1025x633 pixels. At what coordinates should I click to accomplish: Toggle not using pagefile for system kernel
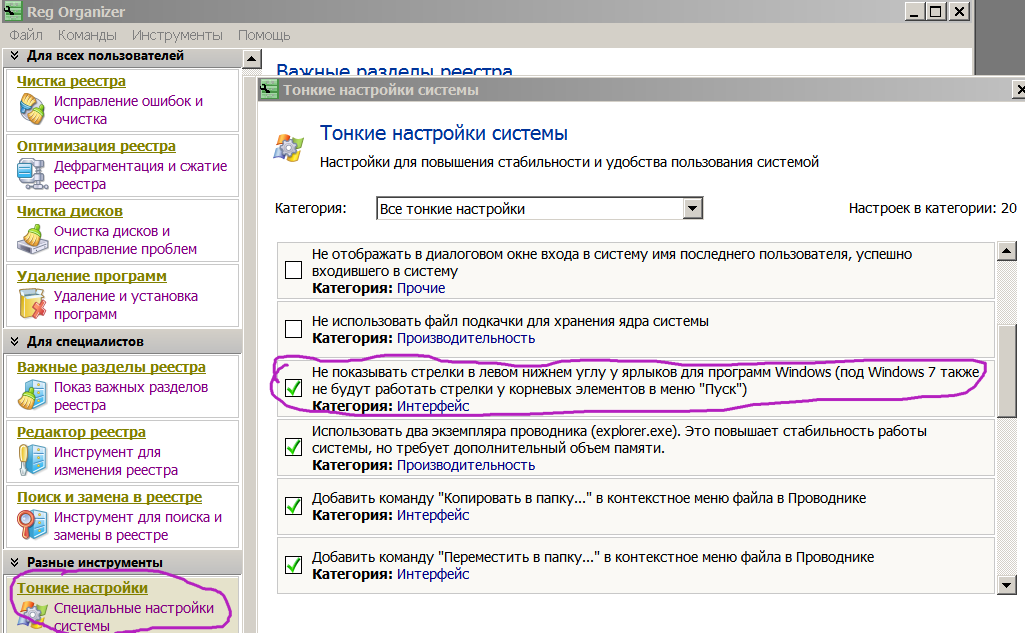pyautogui.click(x=294, y=329)
